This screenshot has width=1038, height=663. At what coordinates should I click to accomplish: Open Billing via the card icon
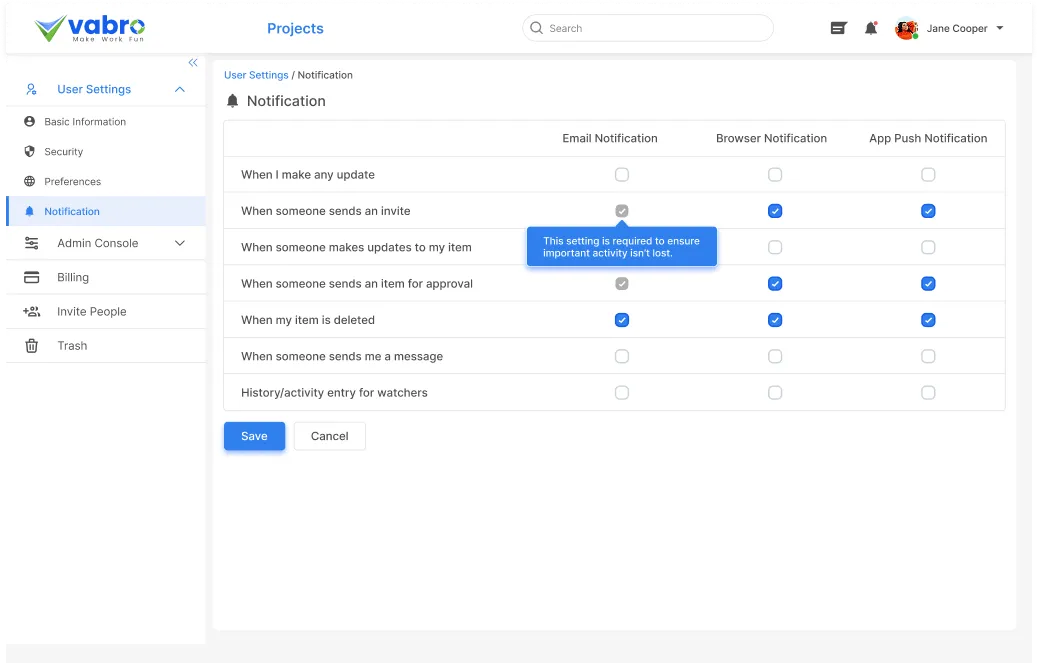29,276
